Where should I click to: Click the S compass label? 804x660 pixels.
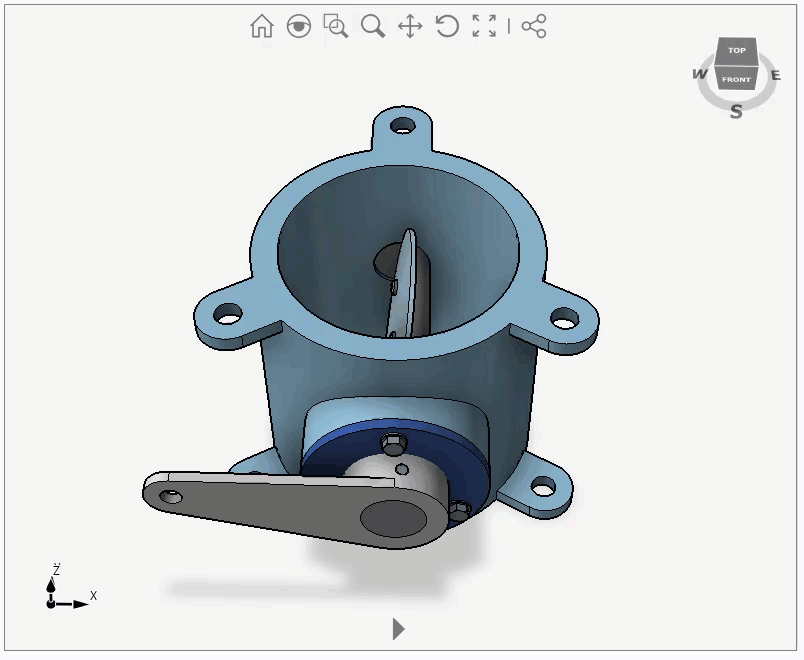pyautogui.click(x=736, y=111)
